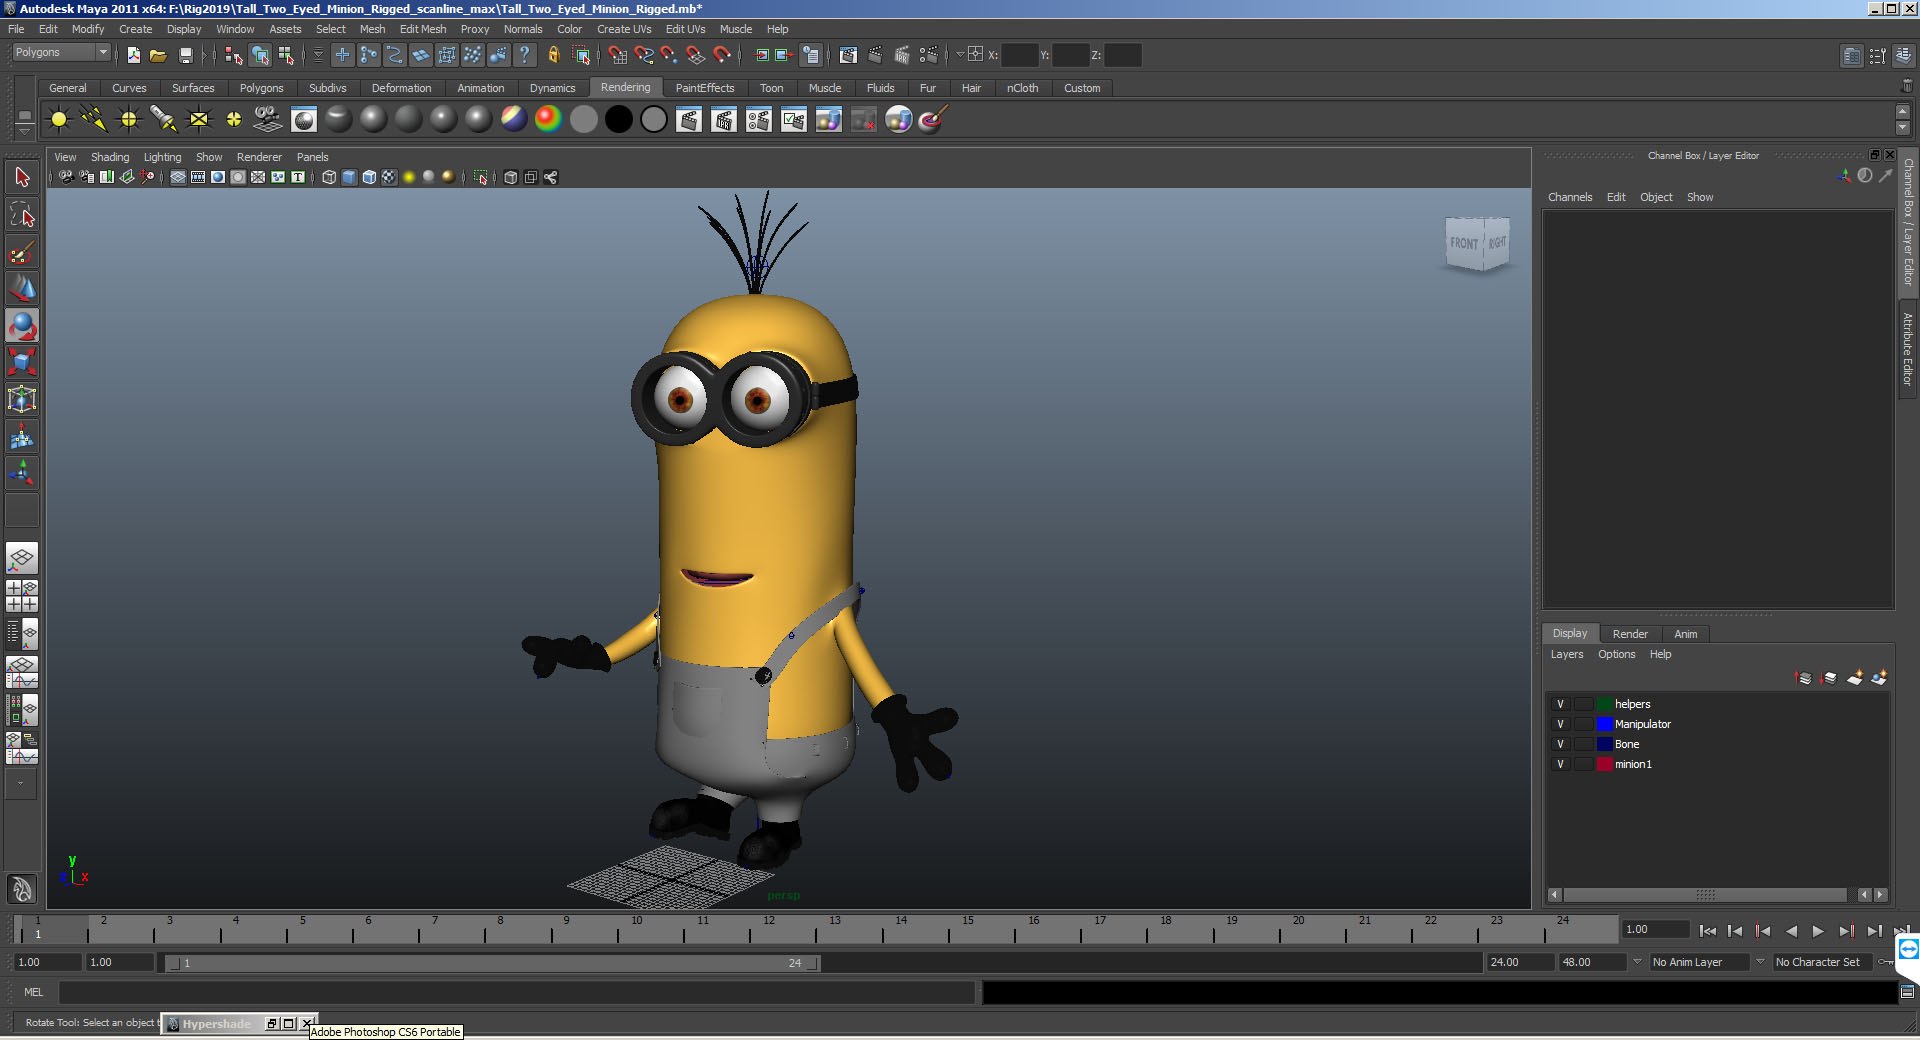Toggle display type box of helpers layer
The width and height of the screenshot is (1920, 1040).
(1584, 704)
